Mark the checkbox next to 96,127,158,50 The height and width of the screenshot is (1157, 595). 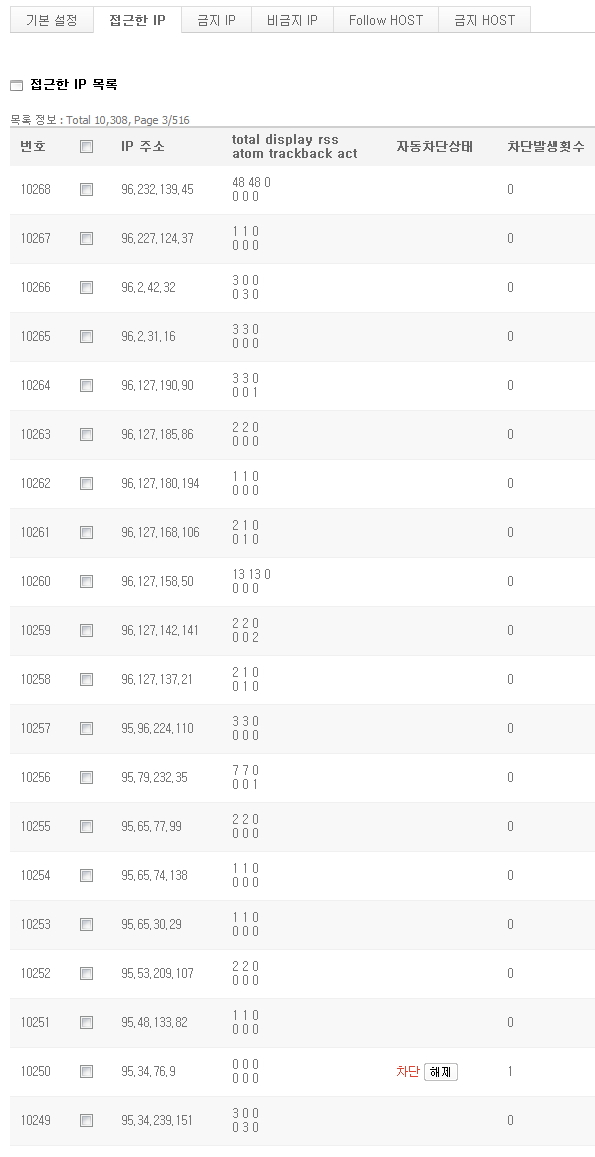click(86, 581)
